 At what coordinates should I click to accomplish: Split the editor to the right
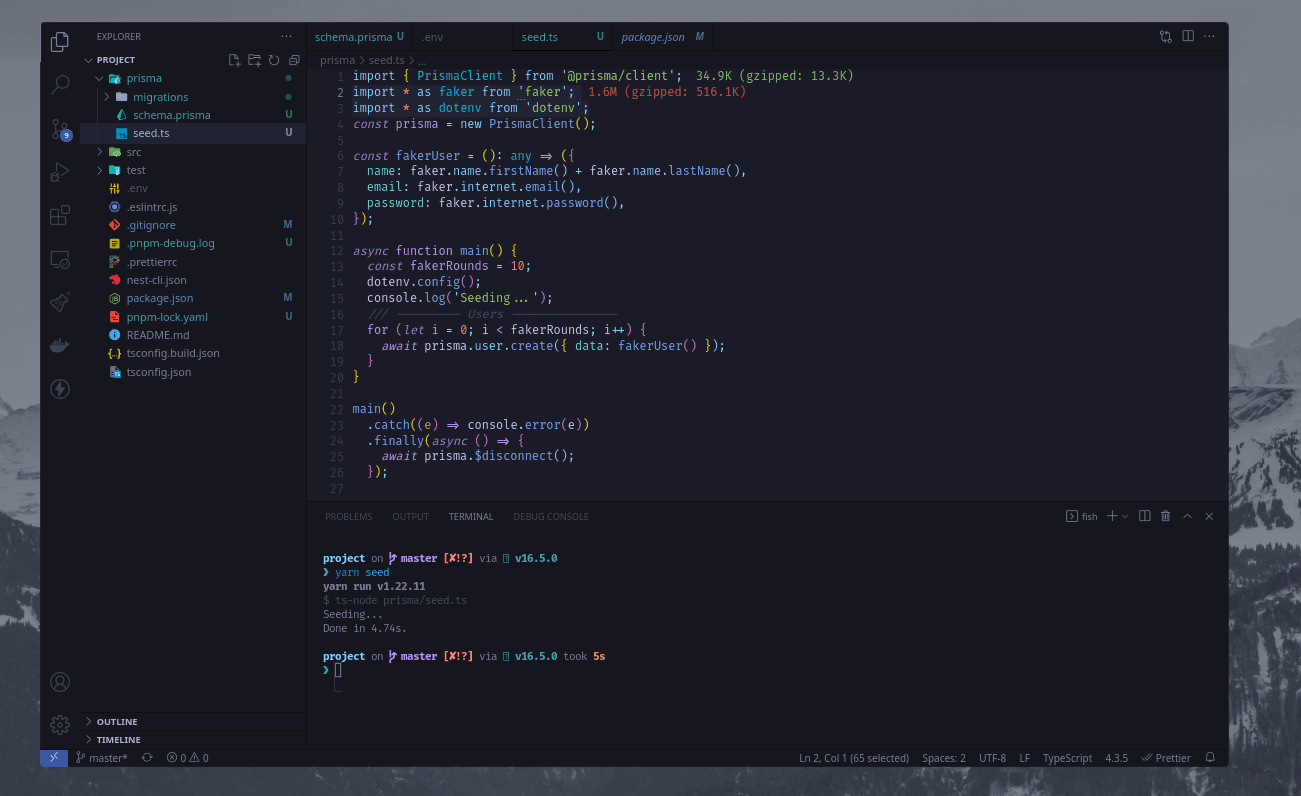pyautogui.click(x=1188, y=36)
